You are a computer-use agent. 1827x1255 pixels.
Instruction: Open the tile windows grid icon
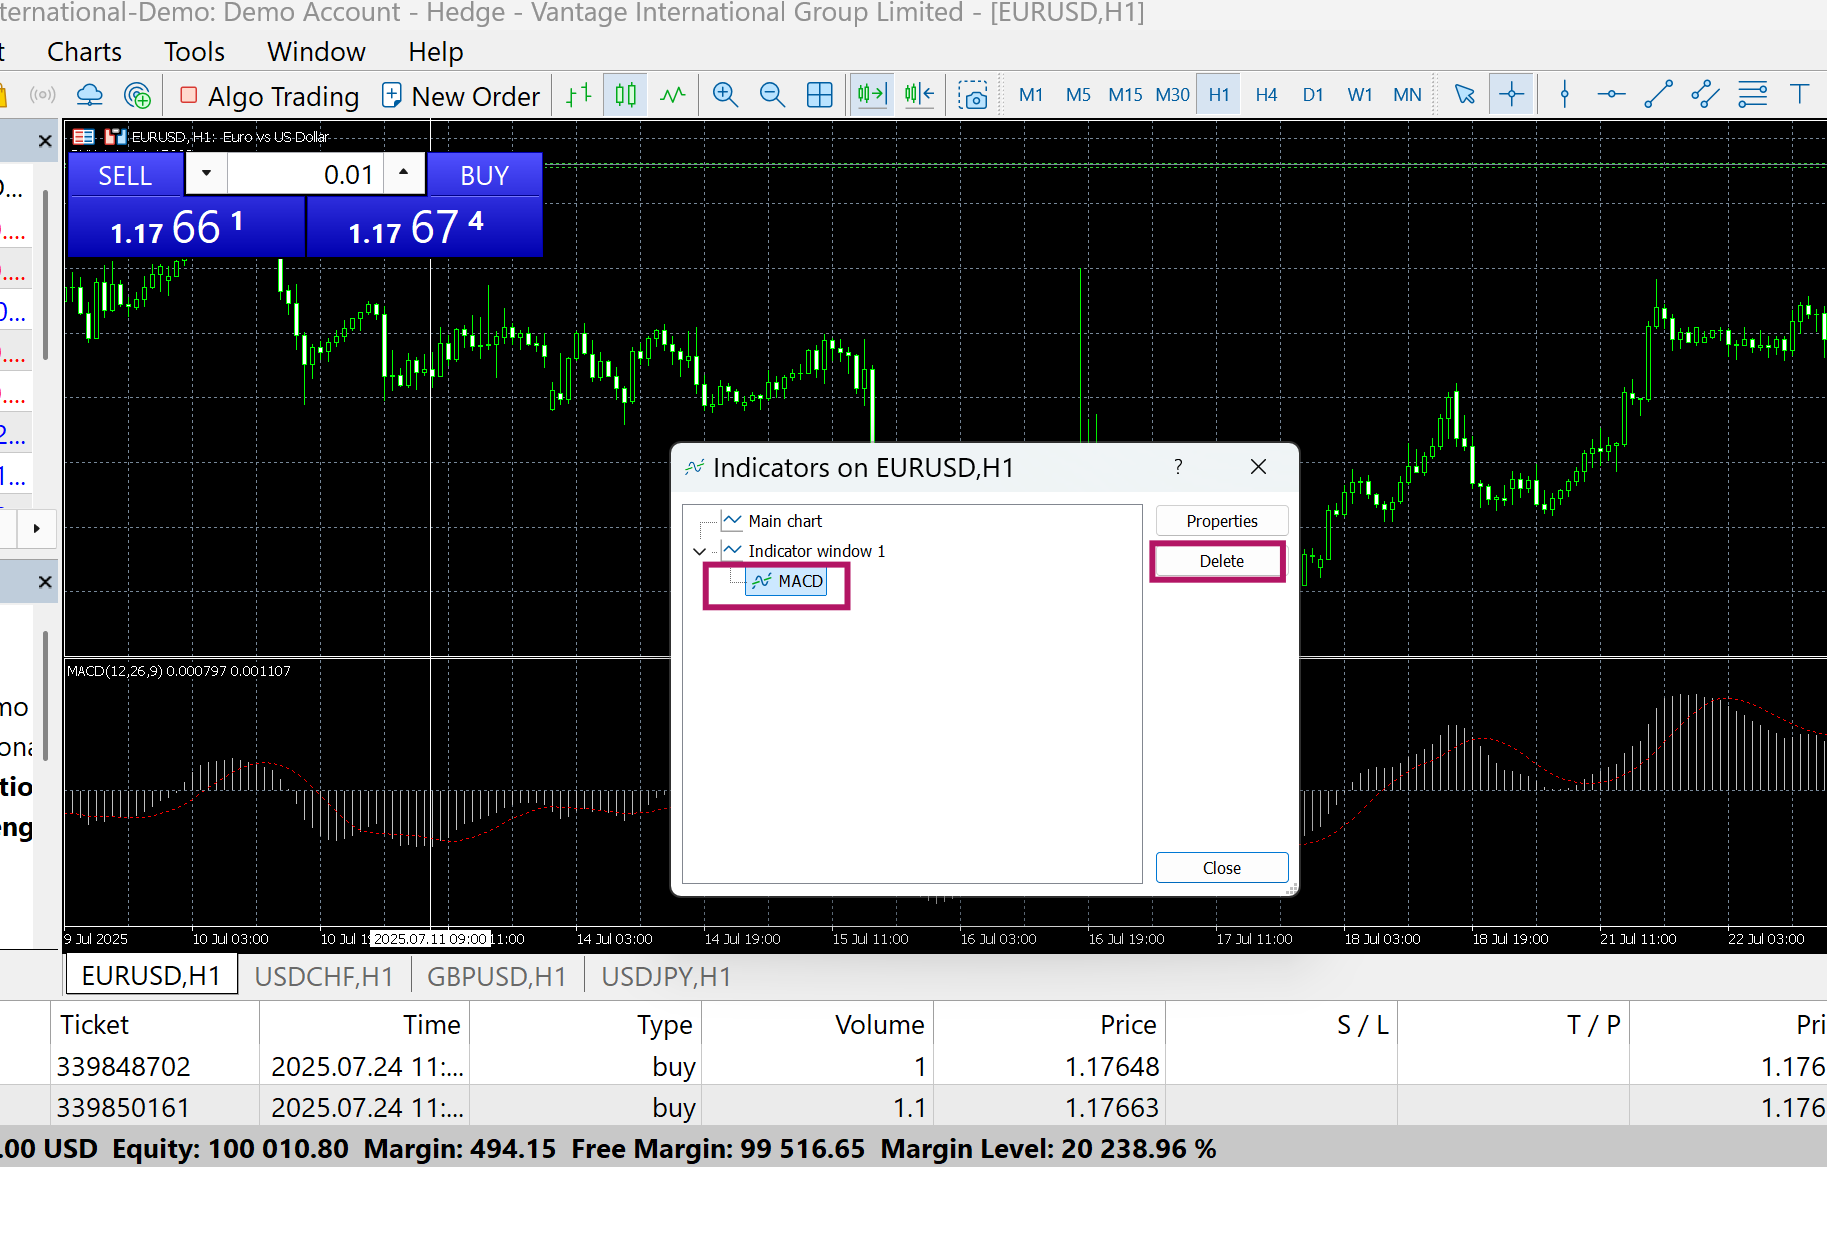[819, 95]
